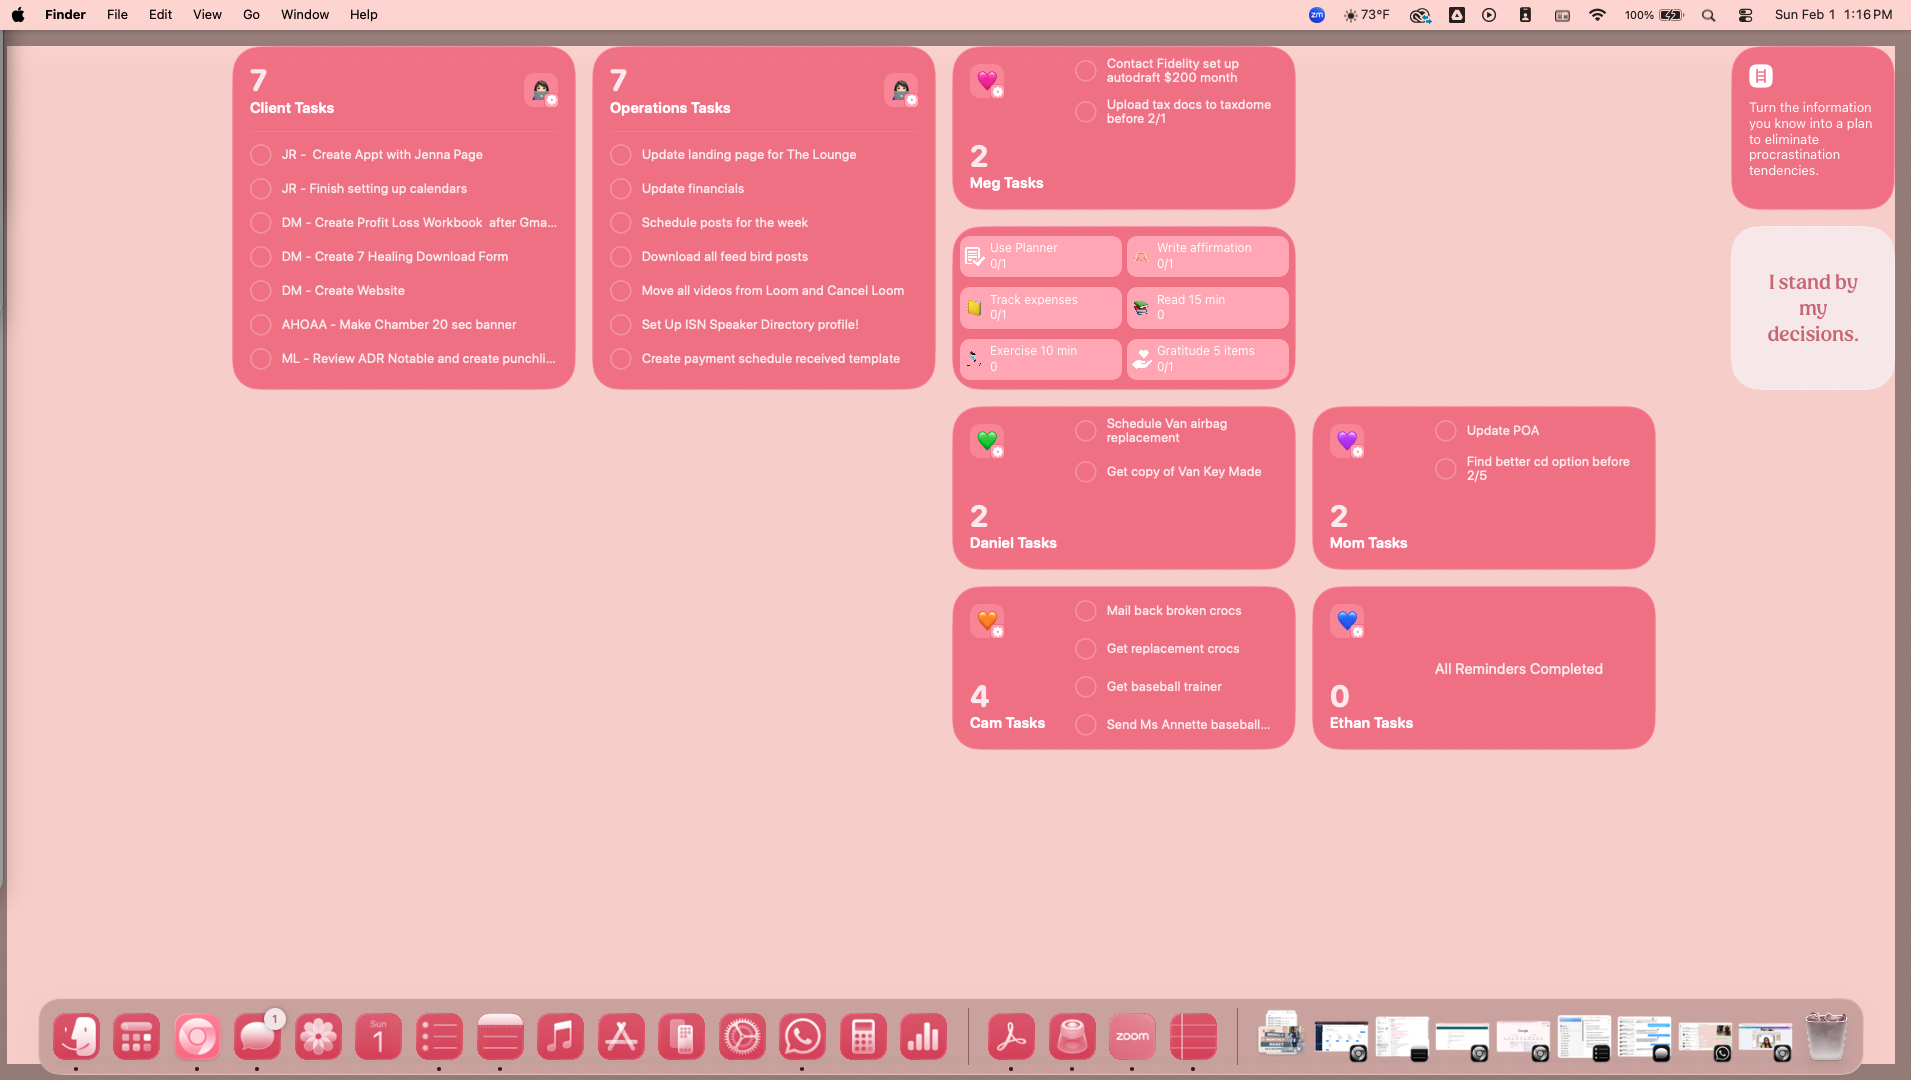Open Apple Music from the Dock
The image size is (1911, 1080).
[561, 1036]
